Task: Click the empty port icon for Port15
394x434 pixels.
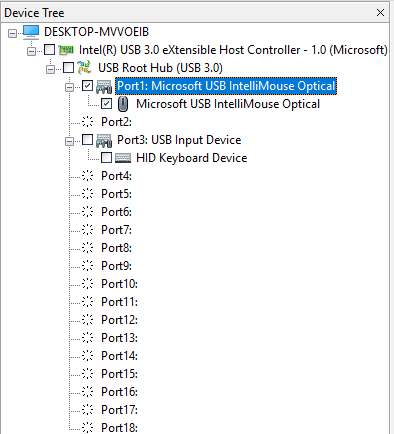Action: tap(87, 374)
